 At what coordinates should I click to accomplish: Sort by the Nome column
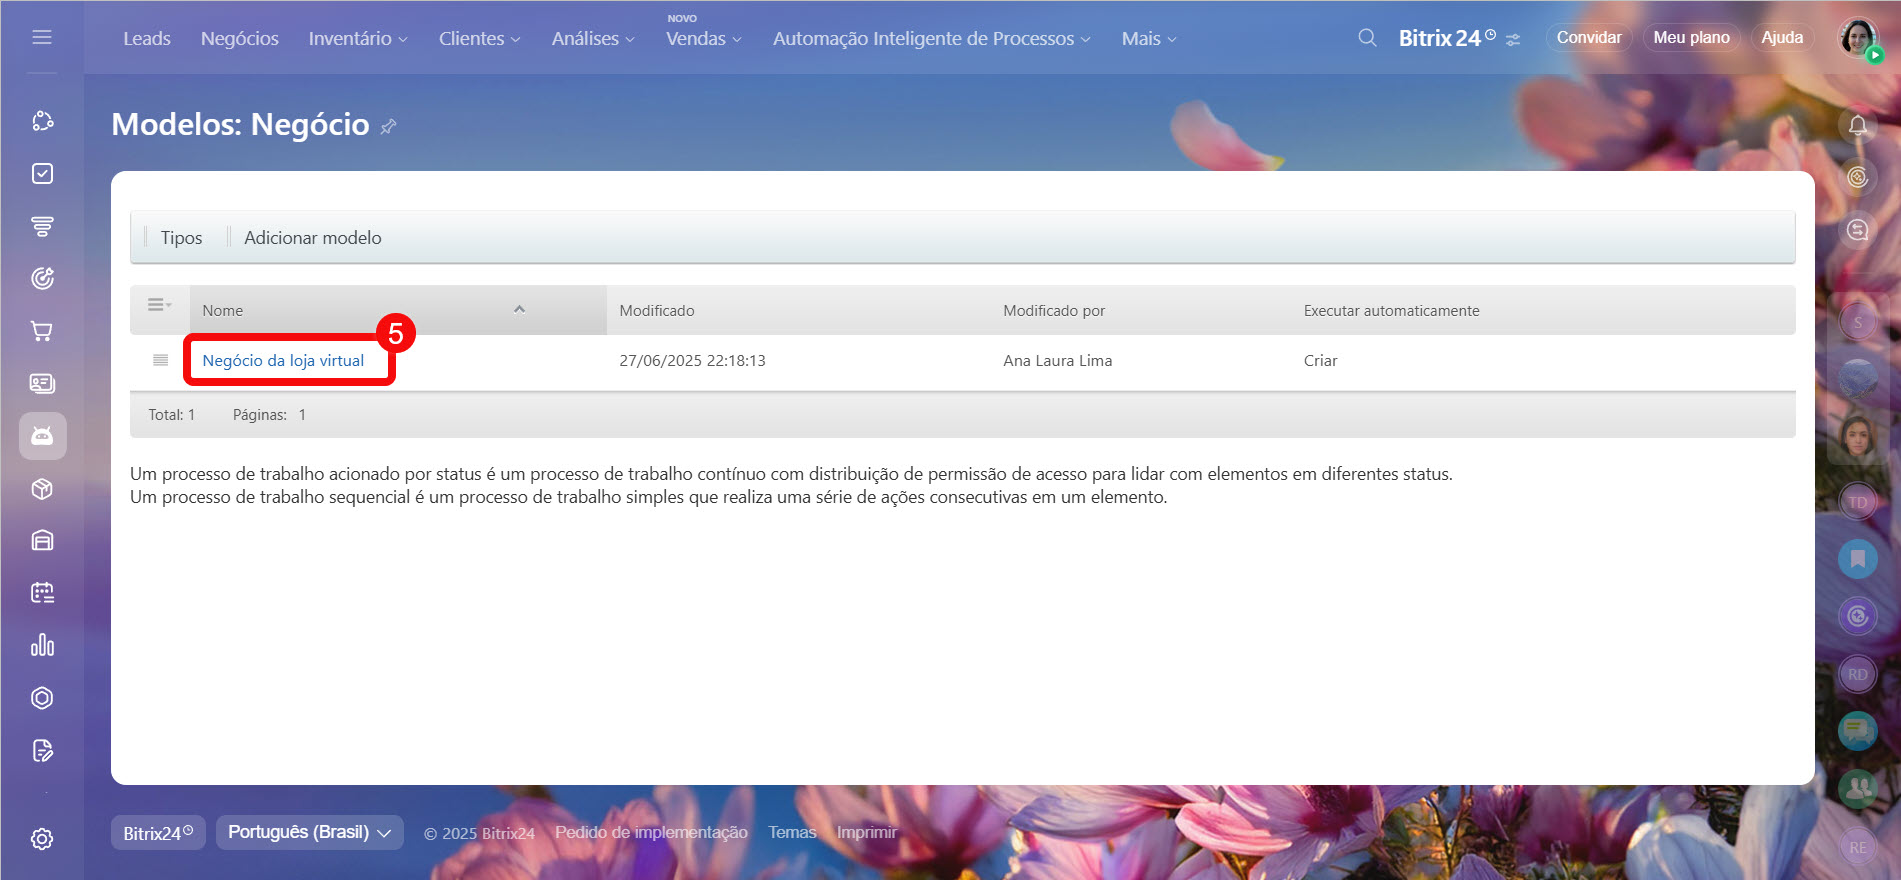[x=398, y=310]
